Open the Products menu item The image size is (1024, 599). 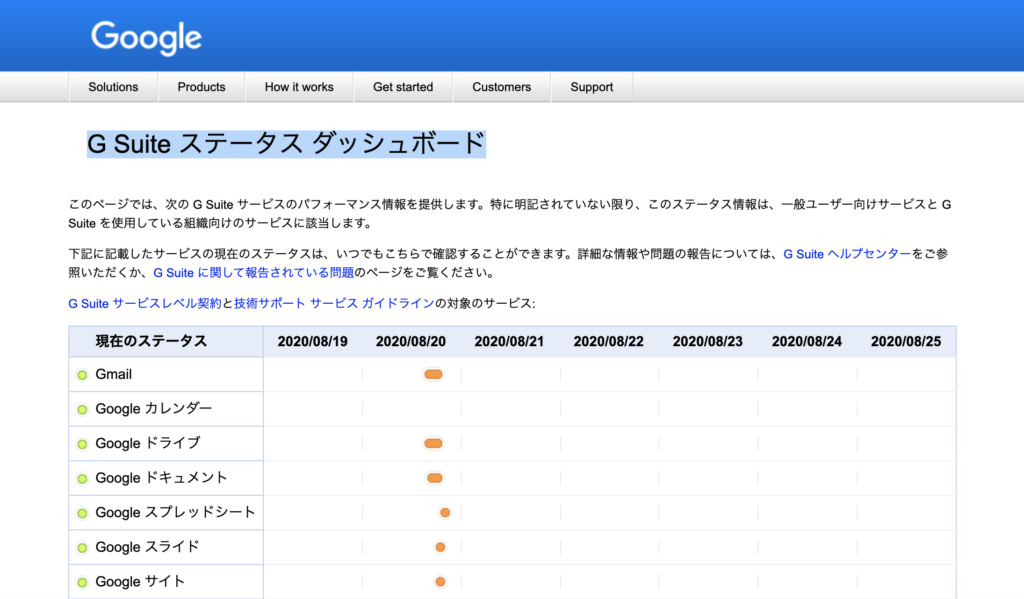pyautogui.click(x=201, y=87)
